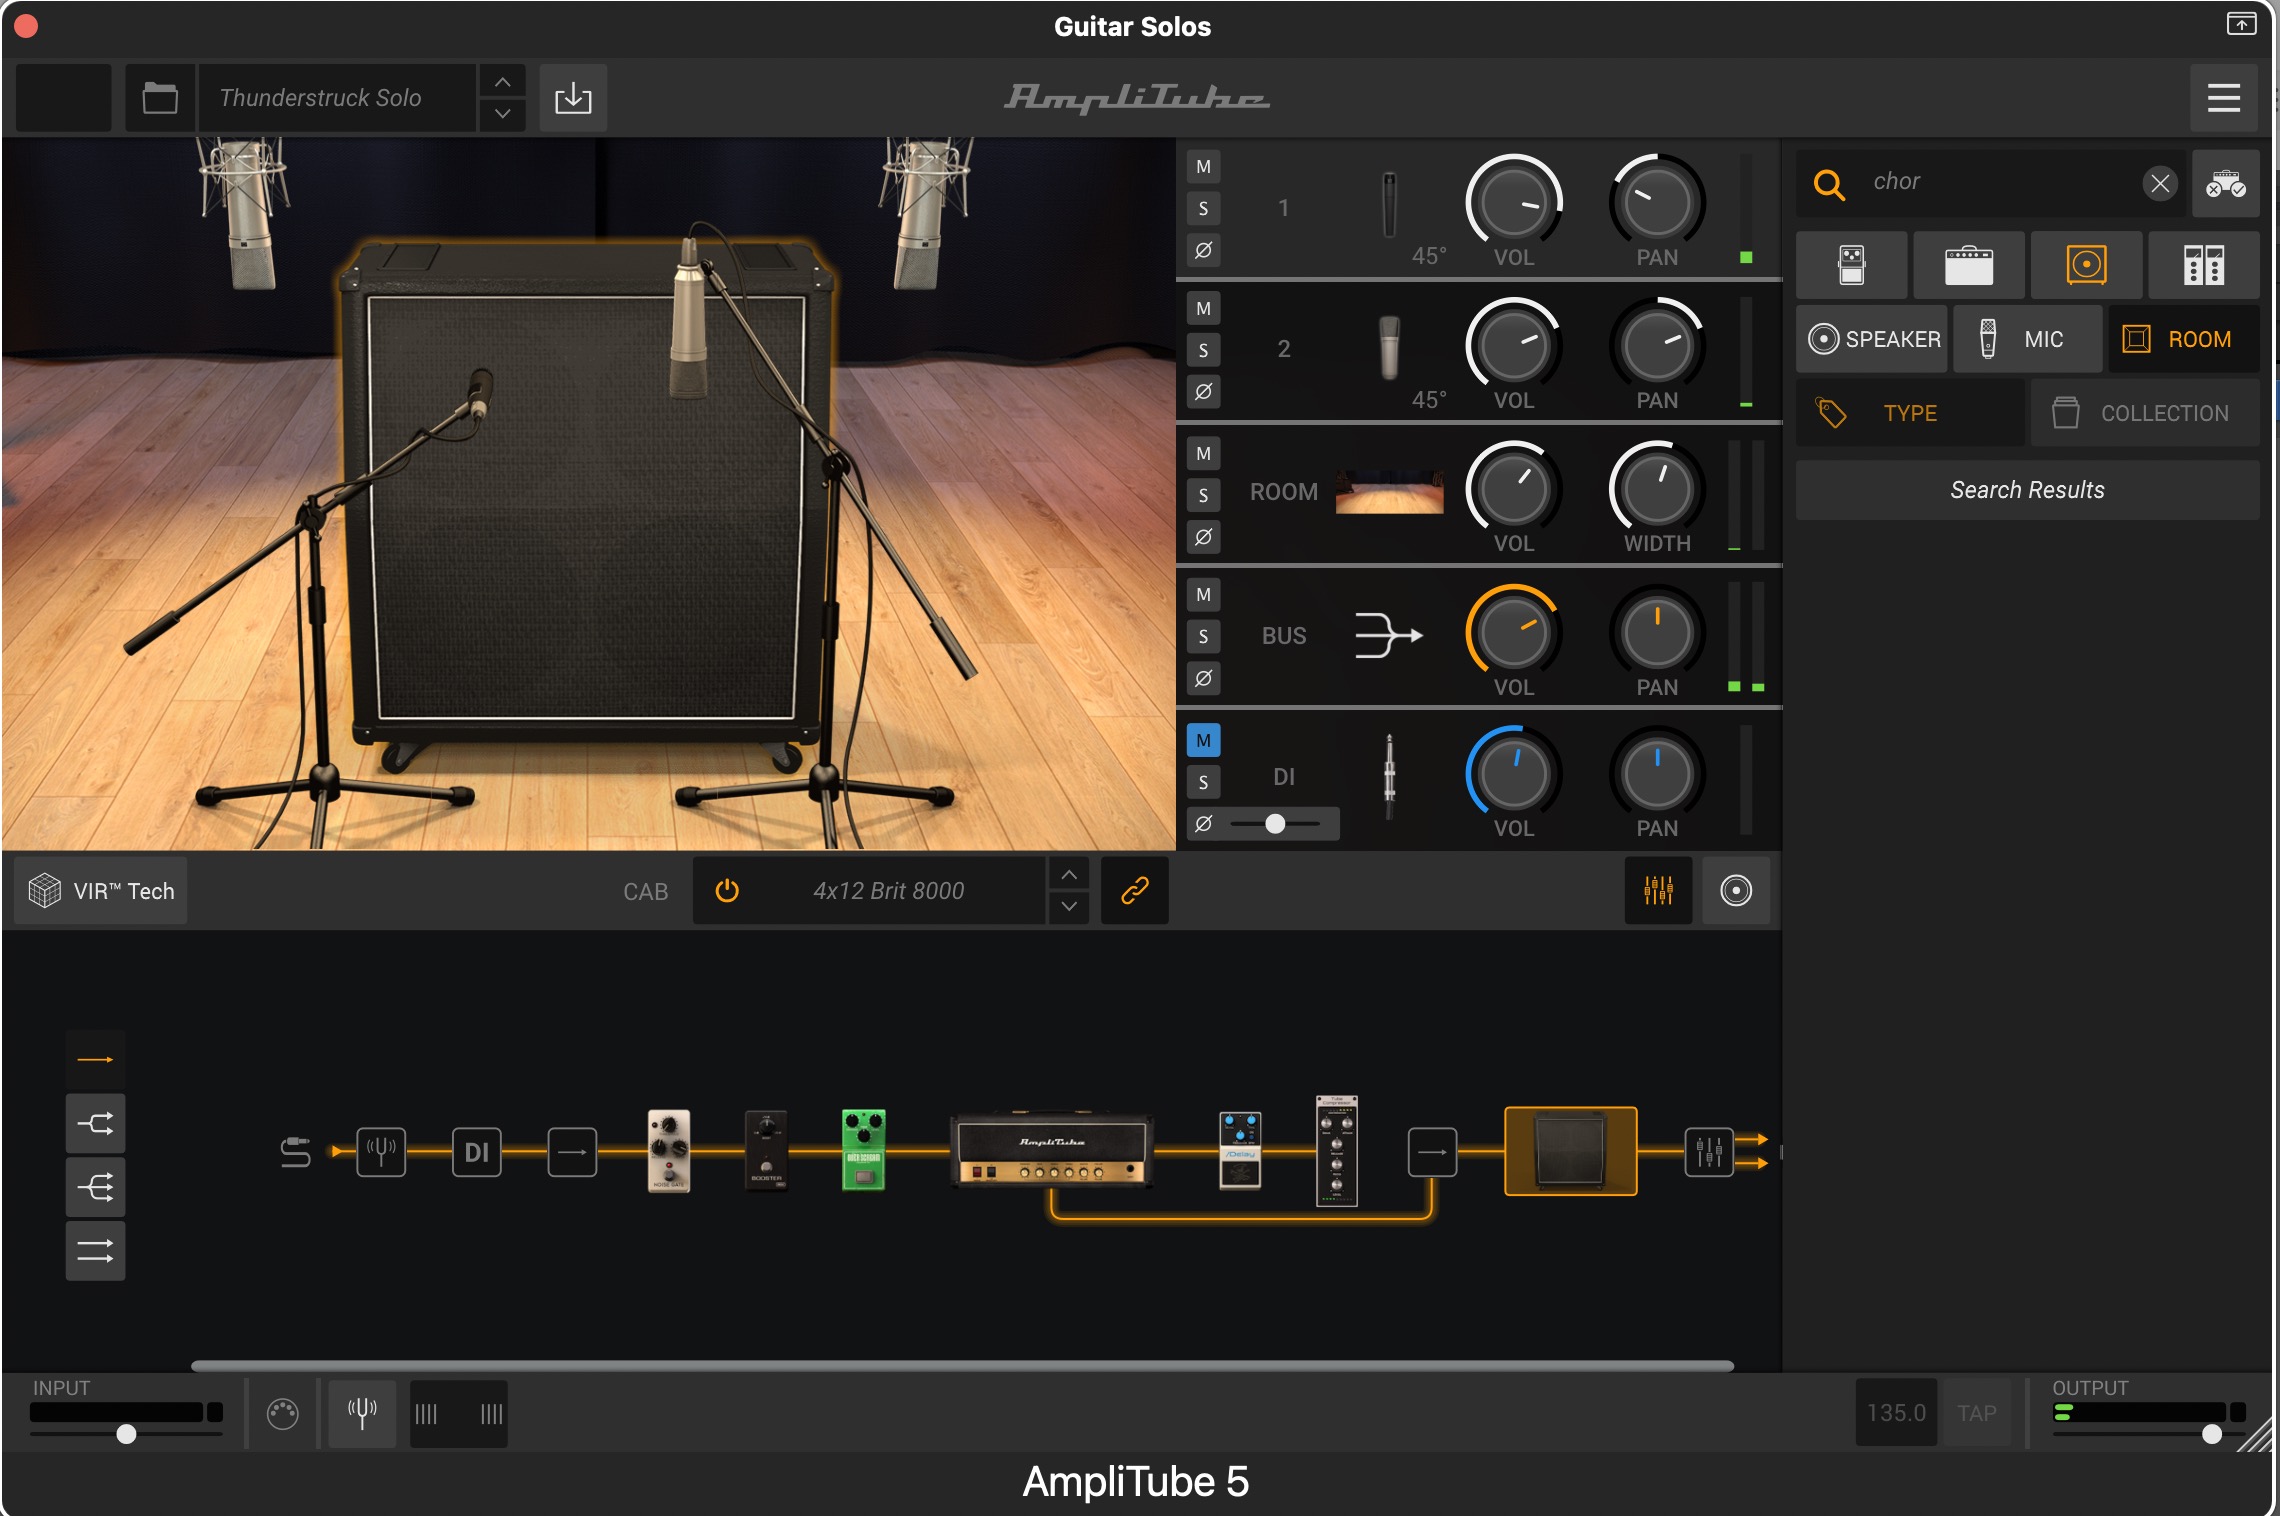Filter gear by TYPE

pyautogui.click(x=1911, y=413)
